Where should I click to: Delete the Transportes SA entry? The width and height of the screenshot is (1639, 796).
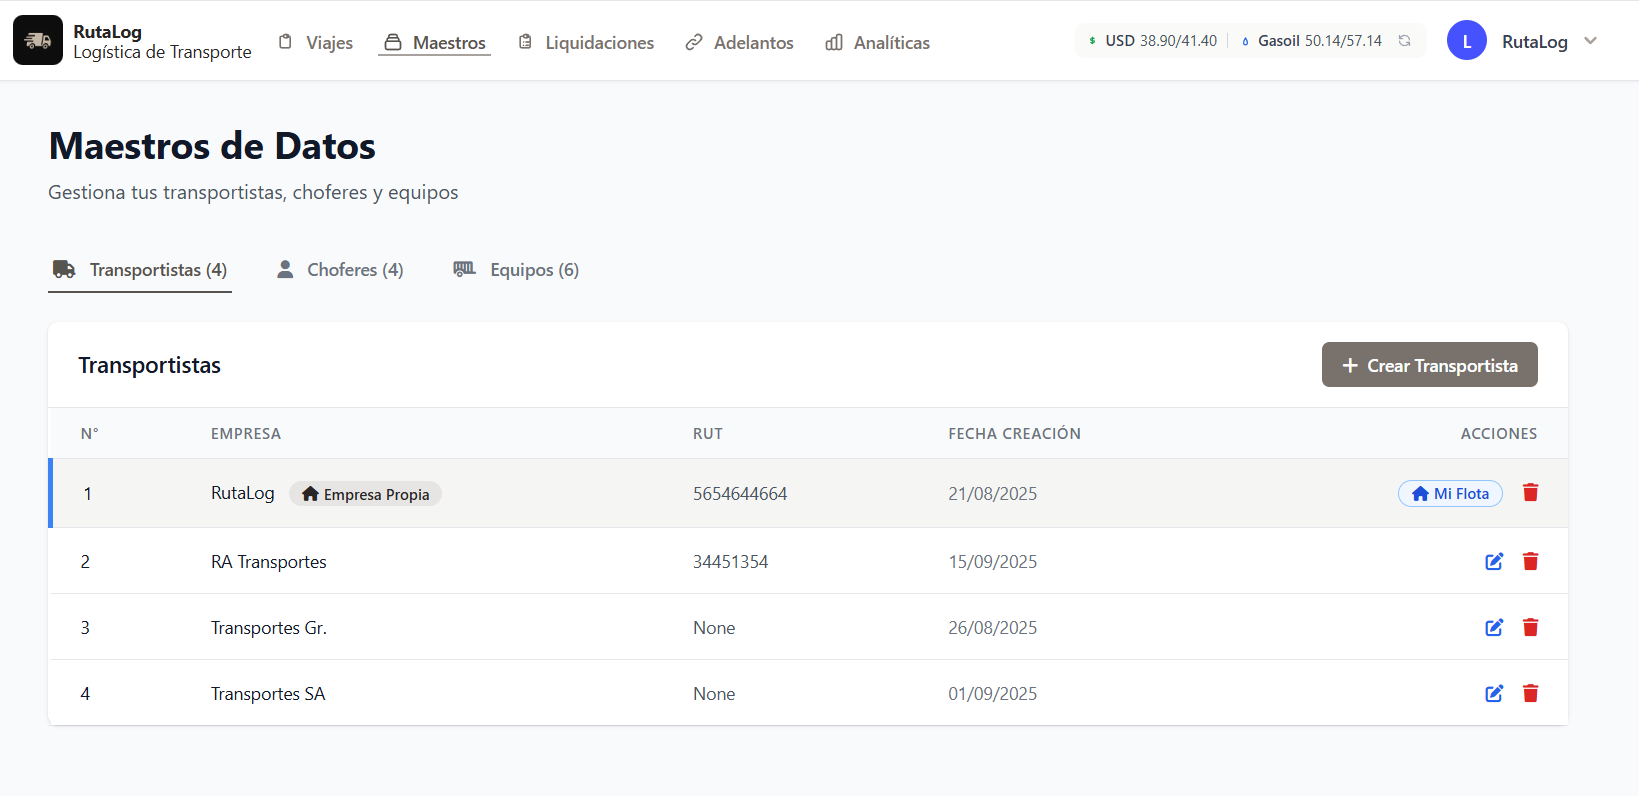click(x=1530, y=694)
